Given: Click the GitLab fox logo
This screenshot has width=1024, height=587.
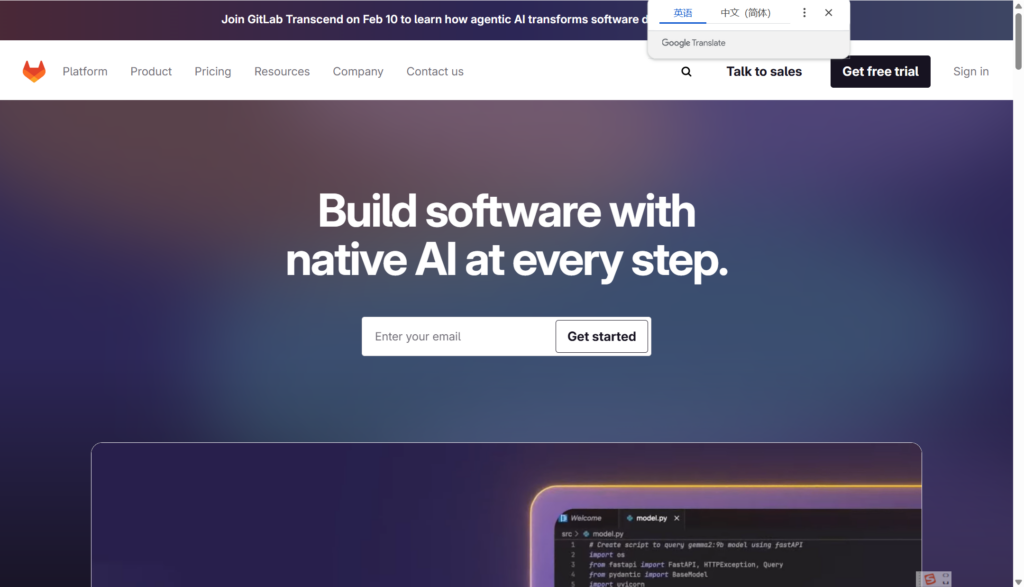Looking at the screenshot, I should (x=34, y=71).
